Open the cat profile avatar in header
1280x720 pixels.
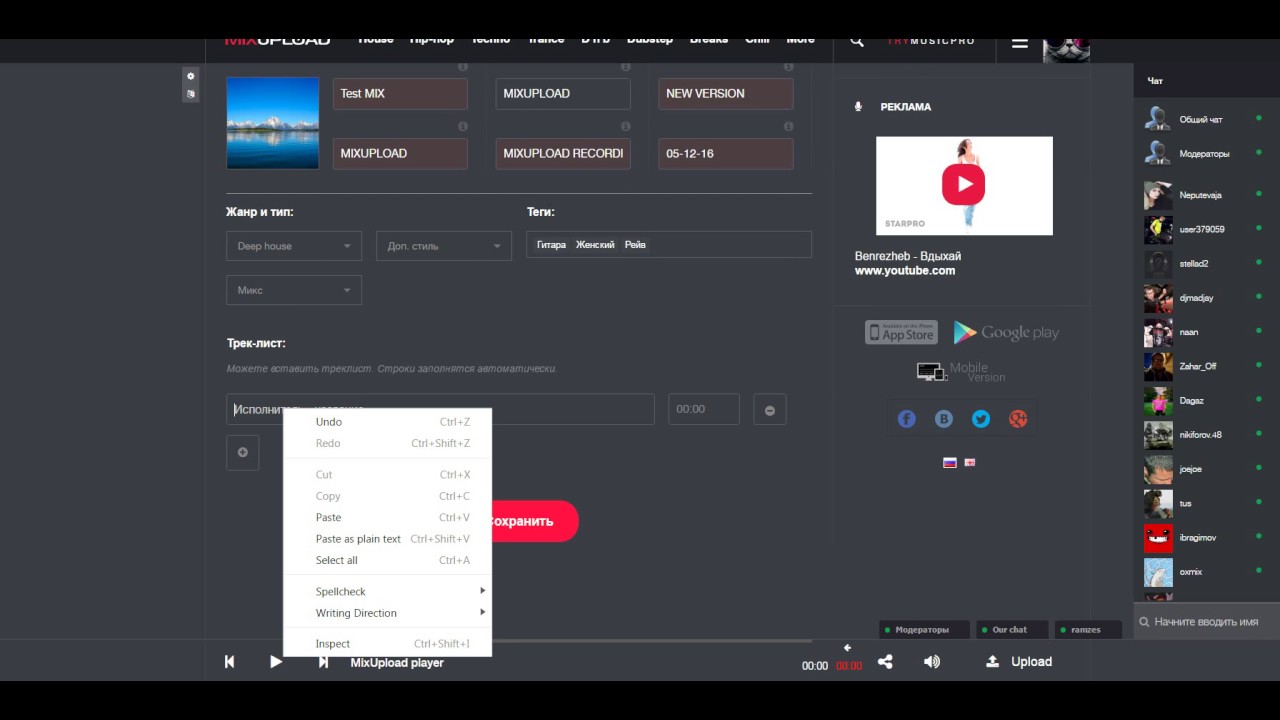(1066, 50)
